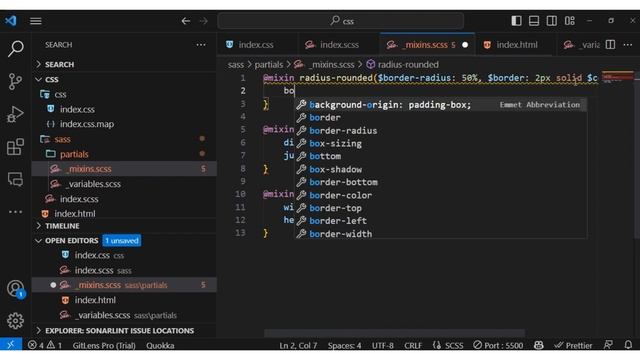The image size is (640, 360).
Task: Open the Customize Layout icon
Action: pyautogui.click(x=570, y=21)
